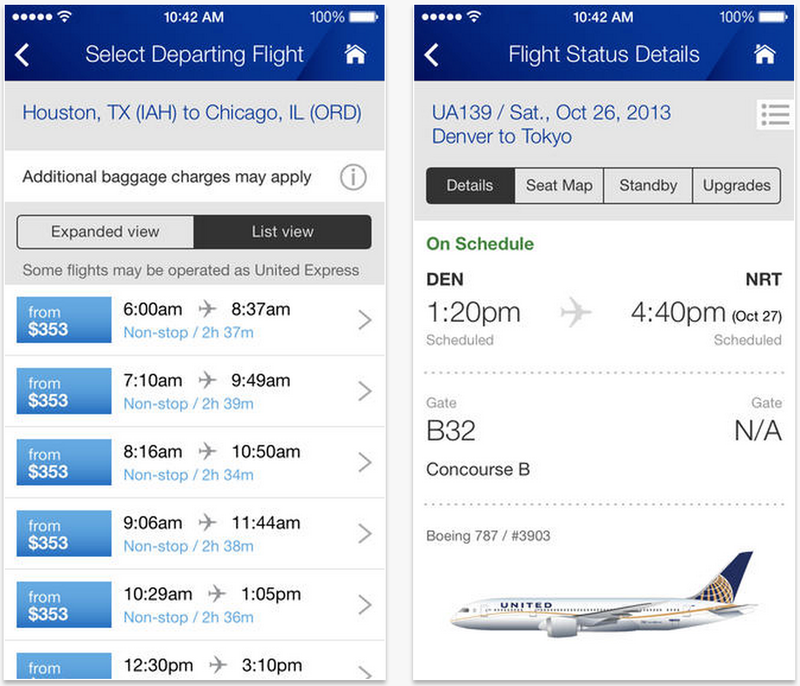The width and height of the screenshot is (800, 686).
Task: Open chevron for 8:16am to 10:50am flight
Action: (364, 462)
